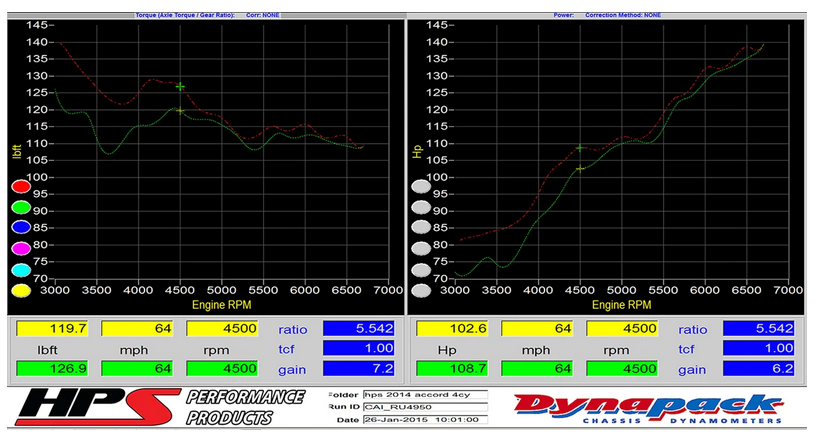Click the green crosshair marker on power curve
Screen dimensions: 816x439
coord(580,148)
